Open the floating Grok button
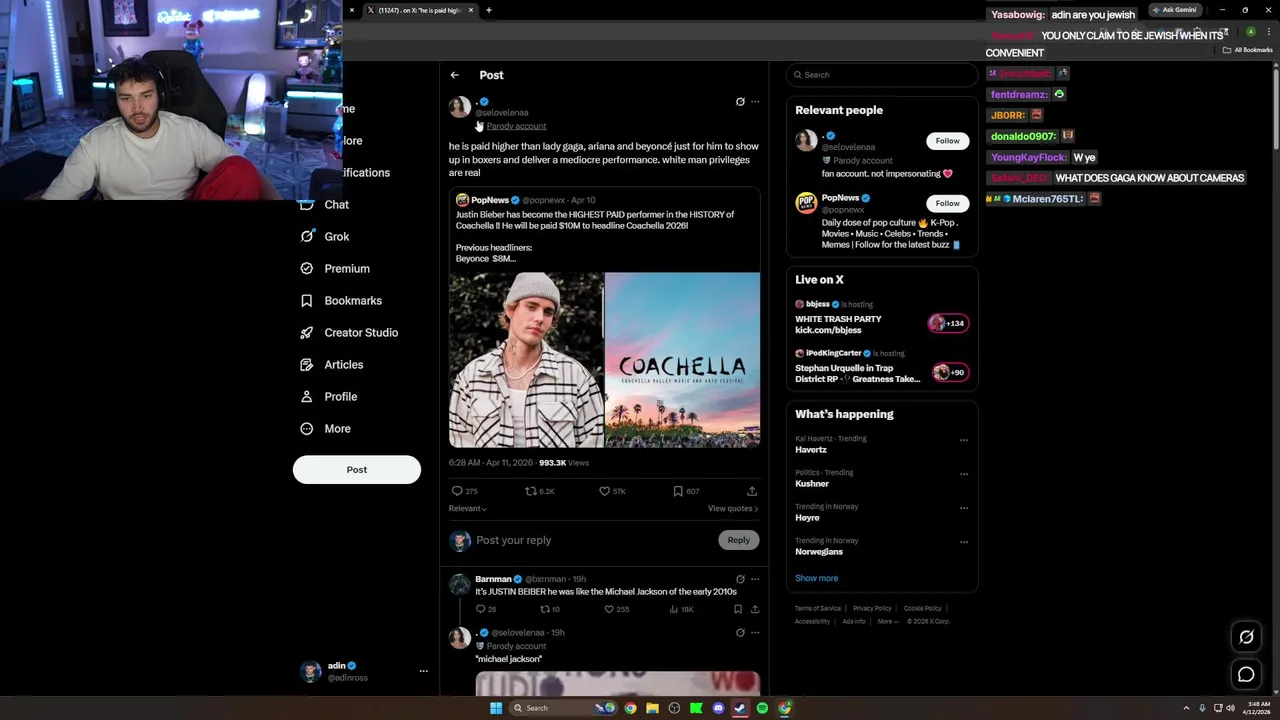Image resolution: width=1280 pixels, height=720 pixels. click(1246, 637)
